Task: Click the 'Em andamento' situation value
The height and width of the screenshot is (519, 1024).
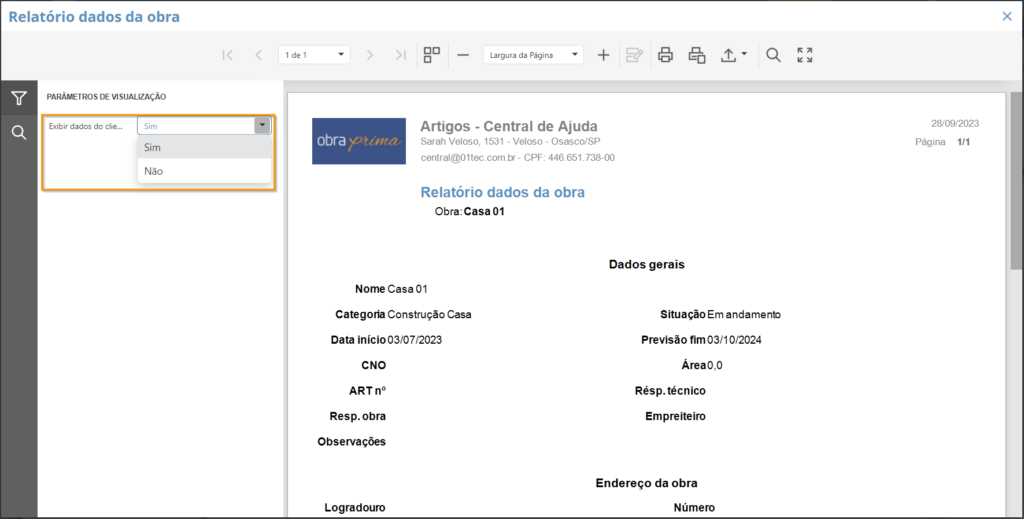Action: click(x=744, y=315)
